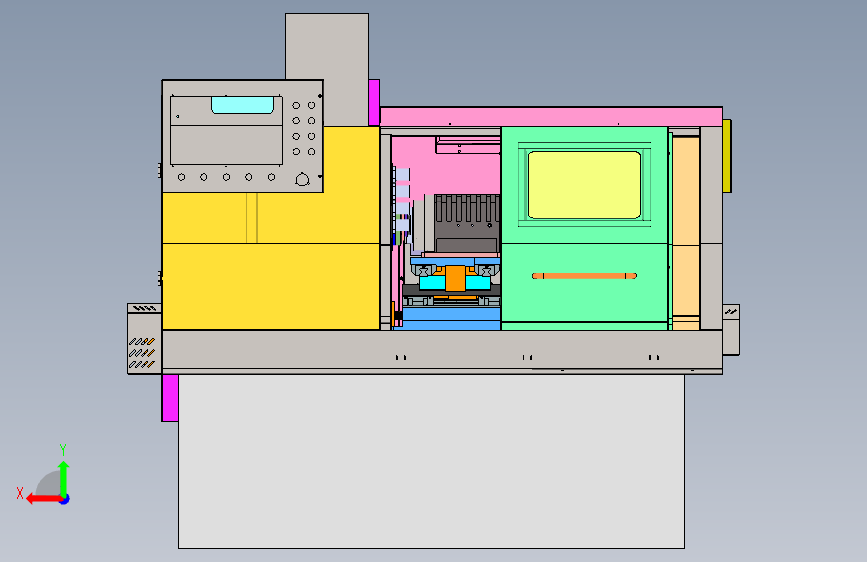This screenshot has width=867, height=562.
Task: Select the light-yellow window on the green door
Action: click(x=584, y=185)
